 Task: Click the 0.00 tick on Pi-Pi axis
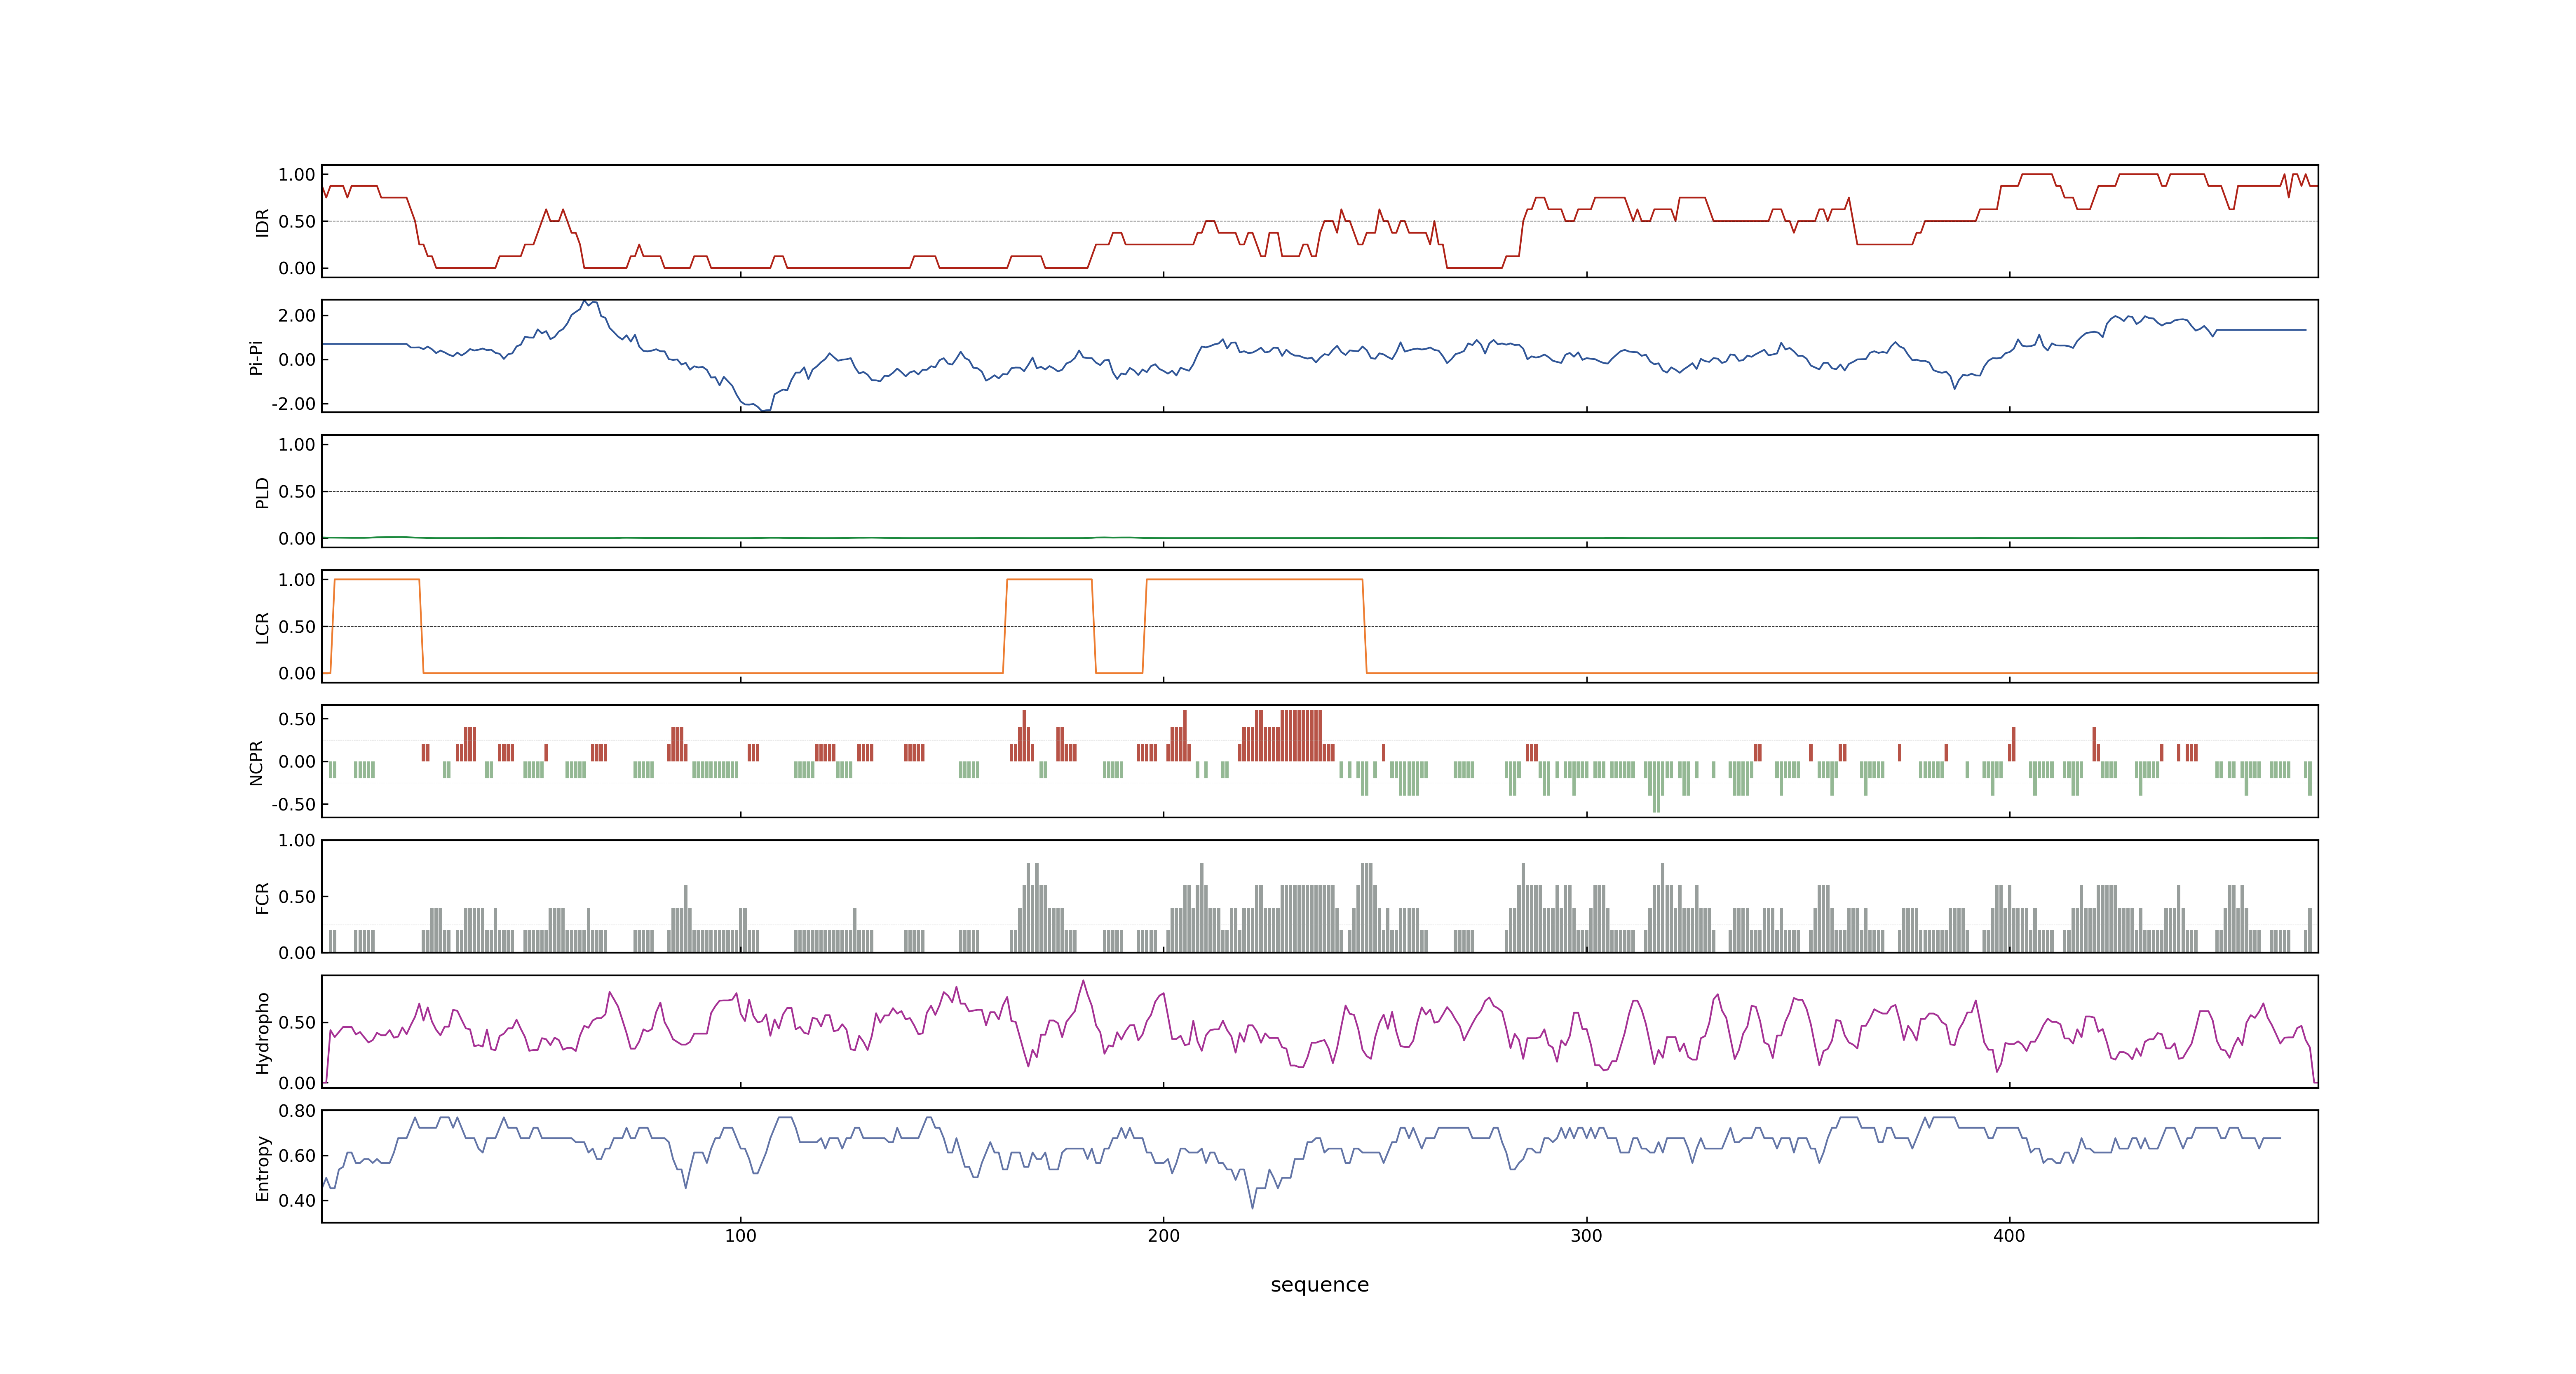pyautogui.click(x=297, y=360)
